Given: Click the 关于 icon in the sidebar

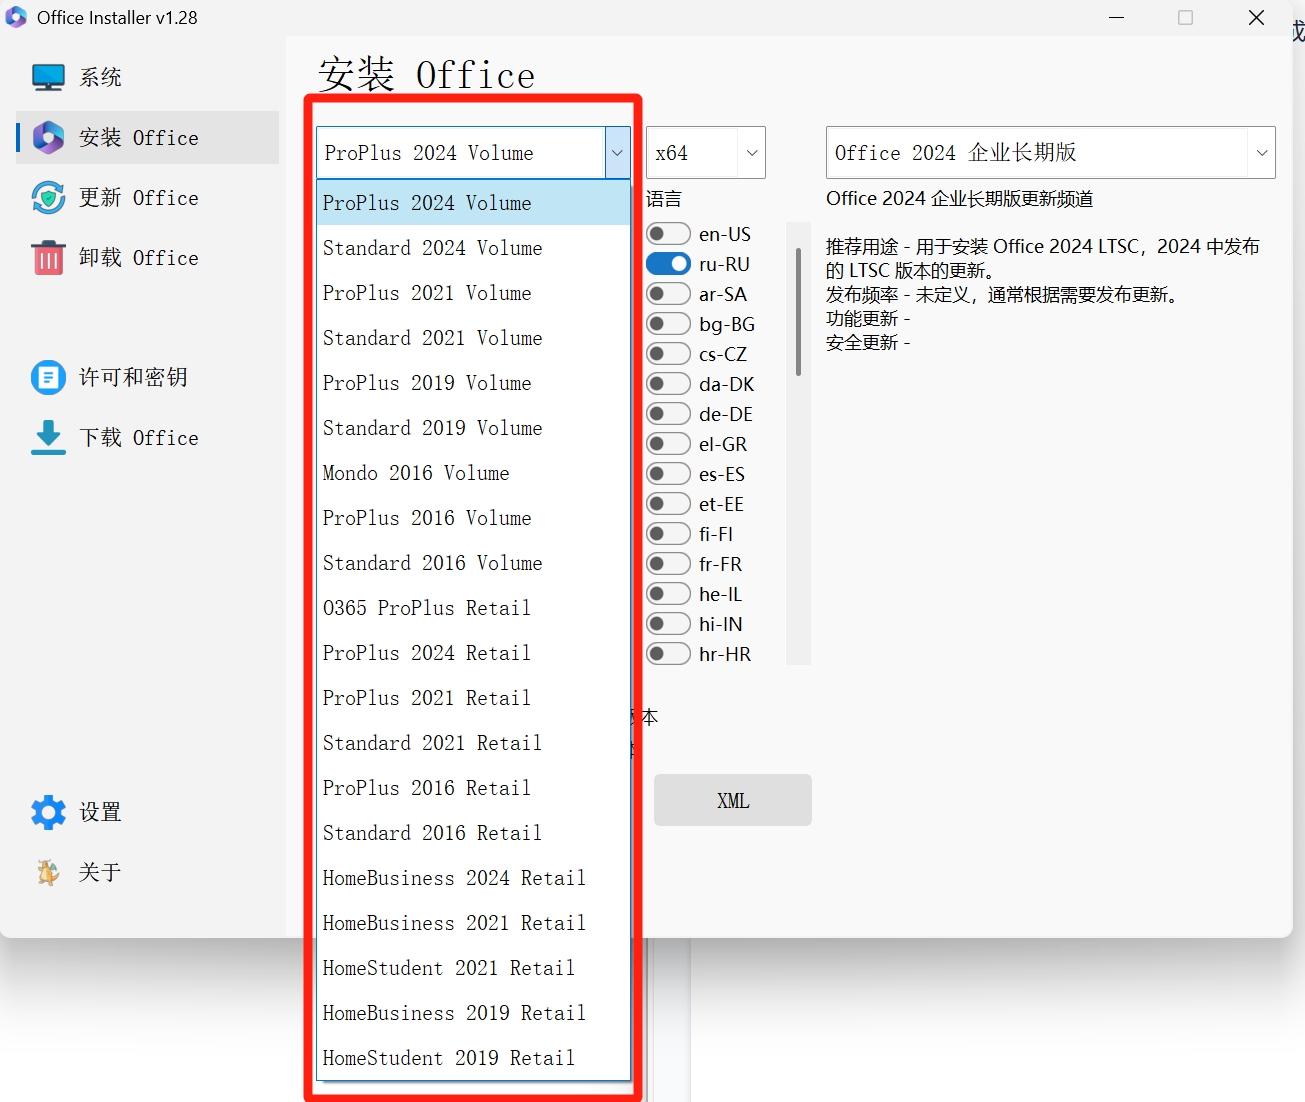Looking at the screenshot, I should (47, 871).
